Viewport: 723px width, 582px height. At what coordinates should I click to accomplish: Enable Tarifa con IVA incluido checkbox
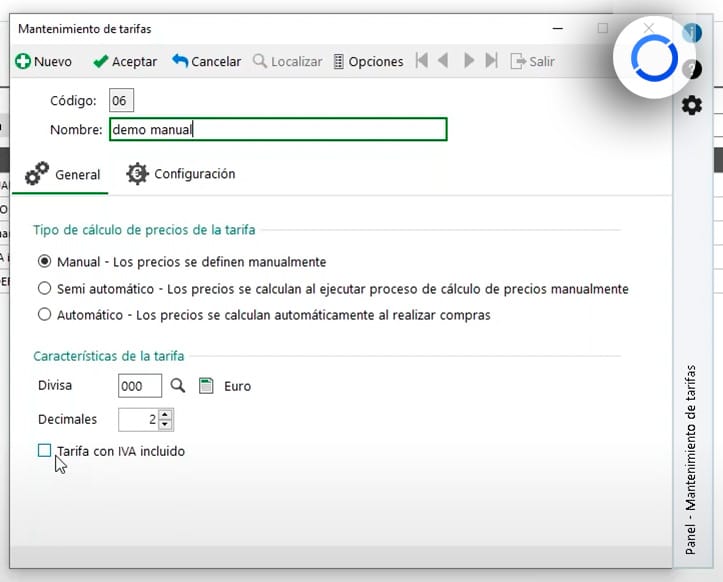pyautogui.click(x=44, y=451)
